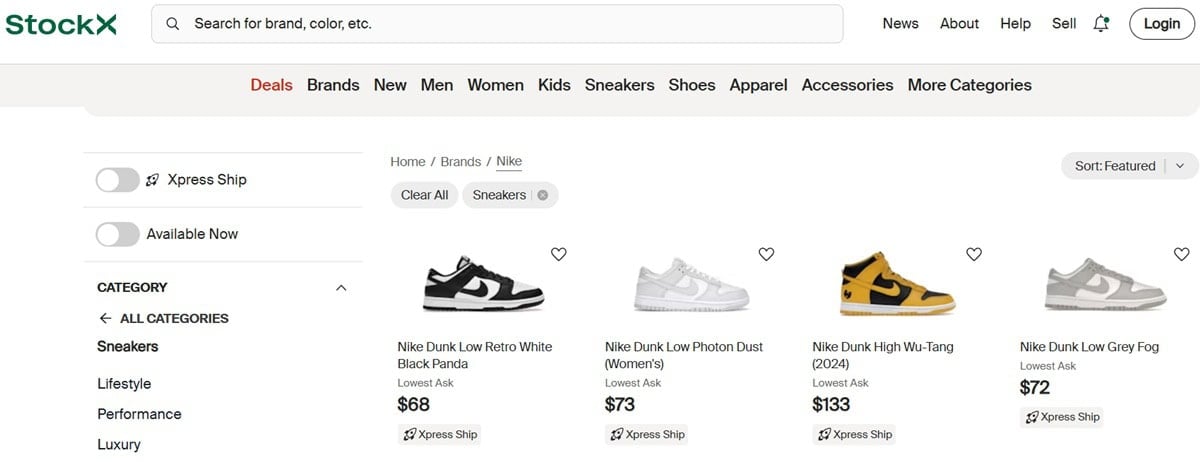Image resolution: width=1200 pixels, height=462 pixels.
Task: Open the Sort: Featured dropdown
Action: tap(1128, 166)
